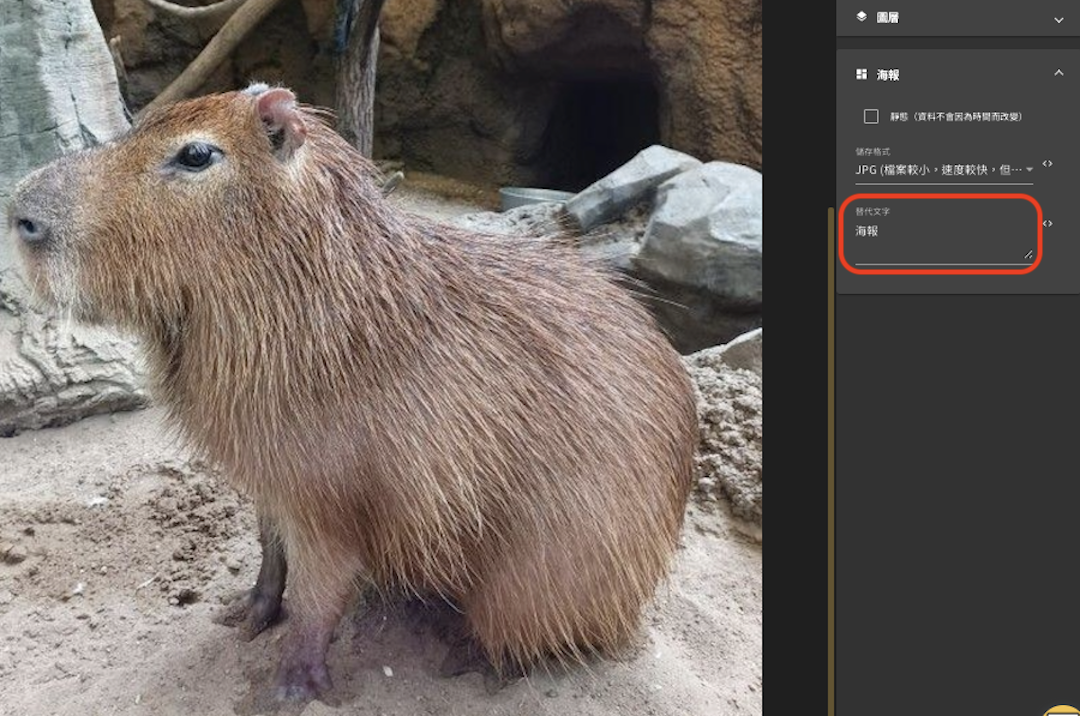Click the code icon beside the 替代文字 field
Screen dimensions: 1080x716
click(x=1047, y=224)
